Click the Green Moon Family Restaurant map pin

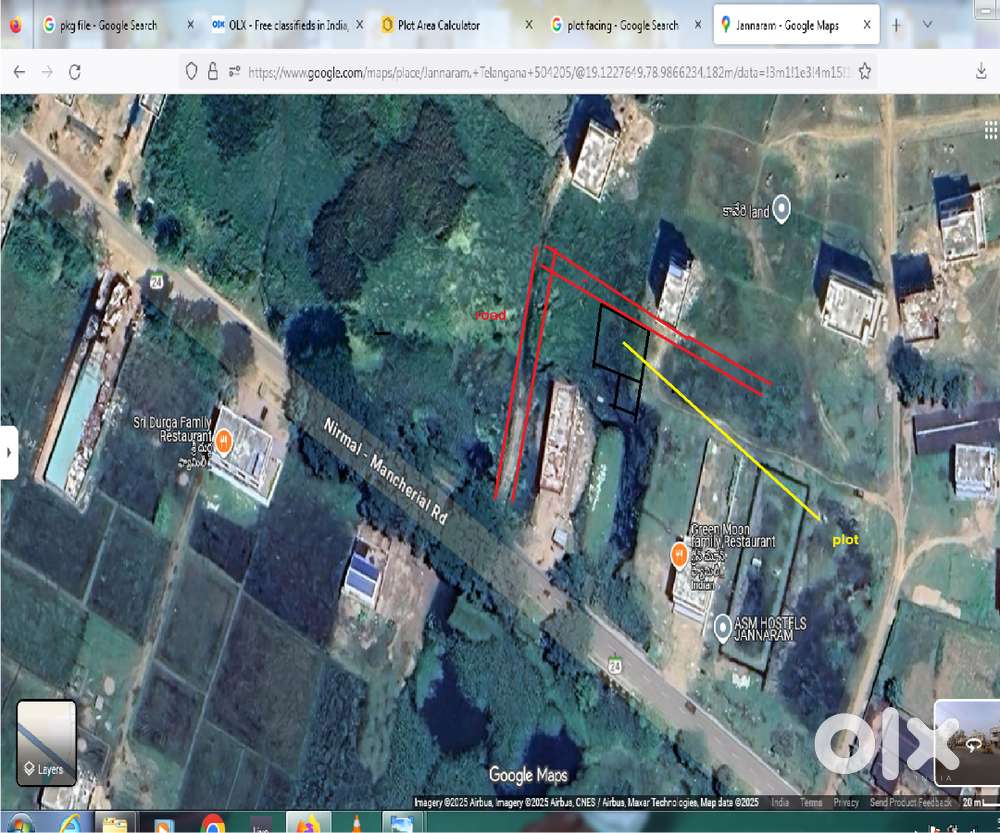pyautogui.click(x=681, y=552)
